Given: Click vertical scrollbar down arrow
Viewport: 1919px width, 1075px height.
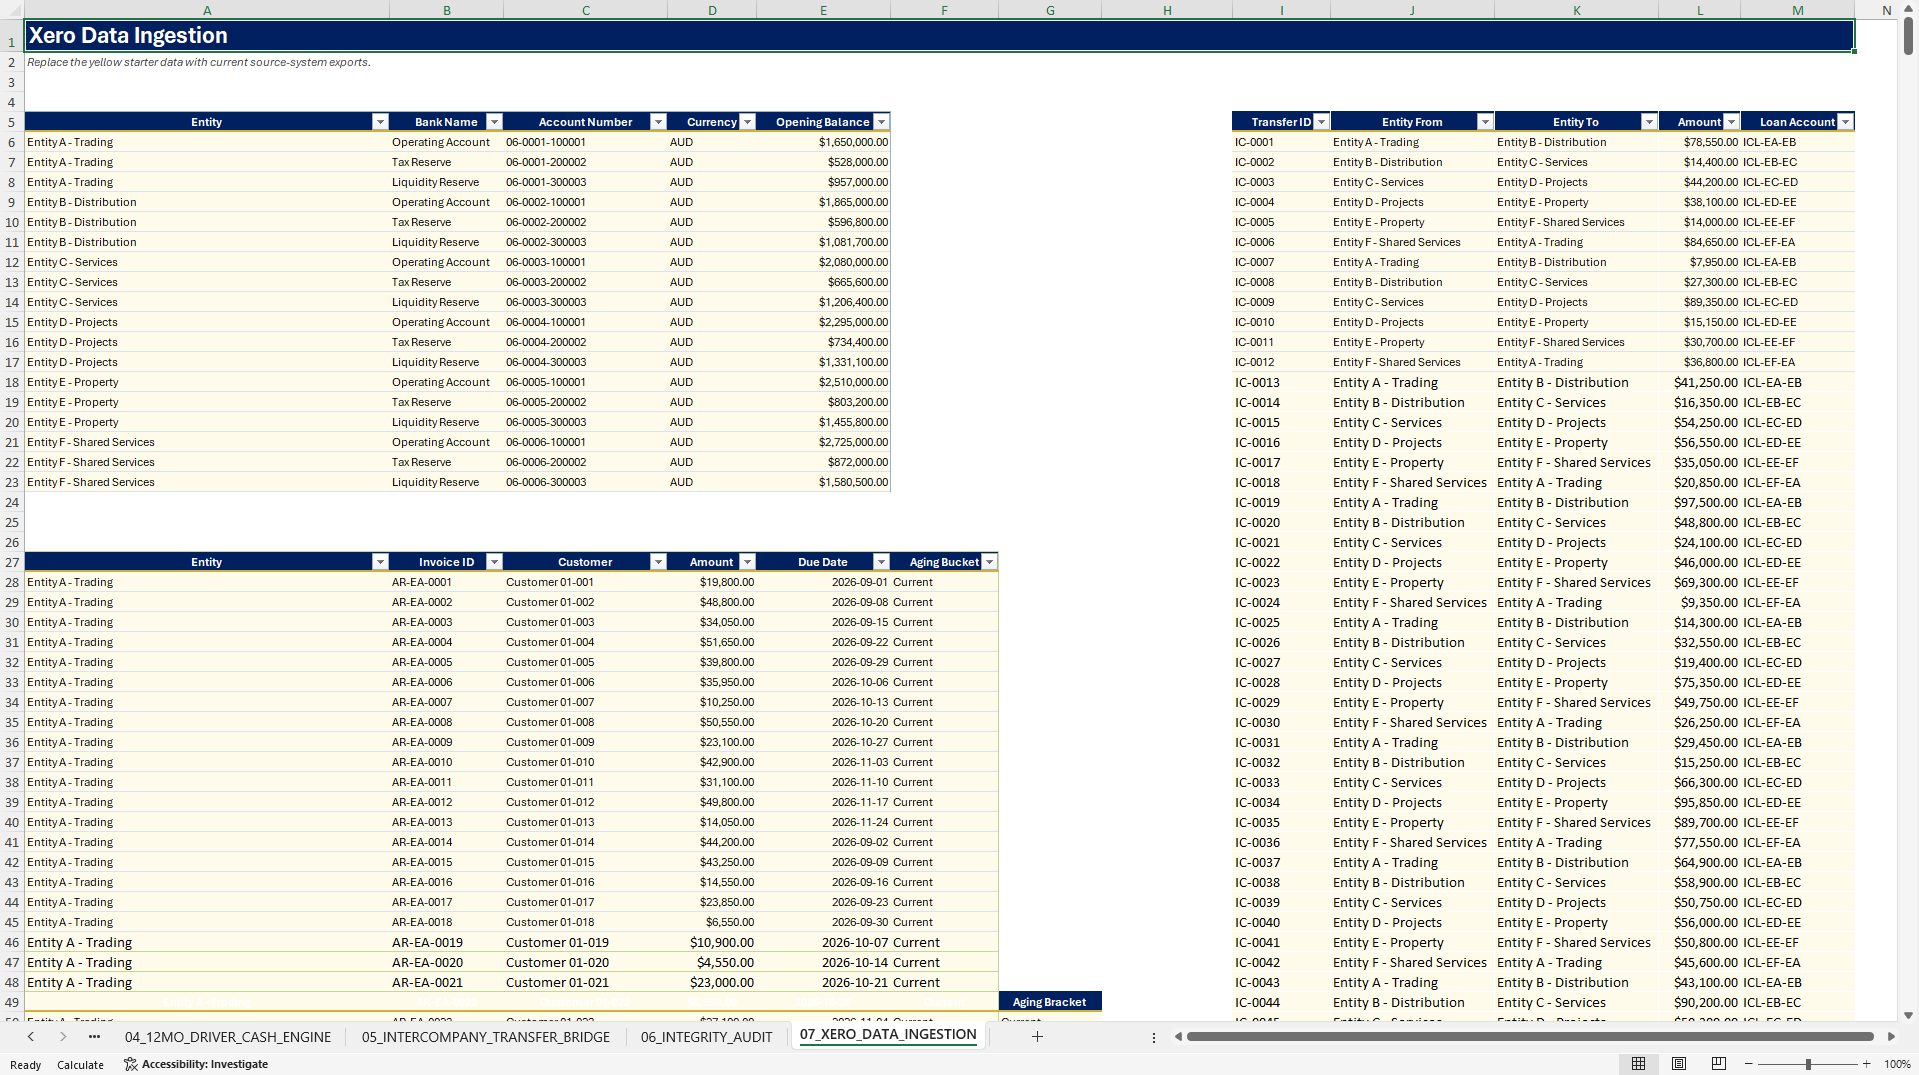Looking at the screenshot, I should click(1908, 1015).
